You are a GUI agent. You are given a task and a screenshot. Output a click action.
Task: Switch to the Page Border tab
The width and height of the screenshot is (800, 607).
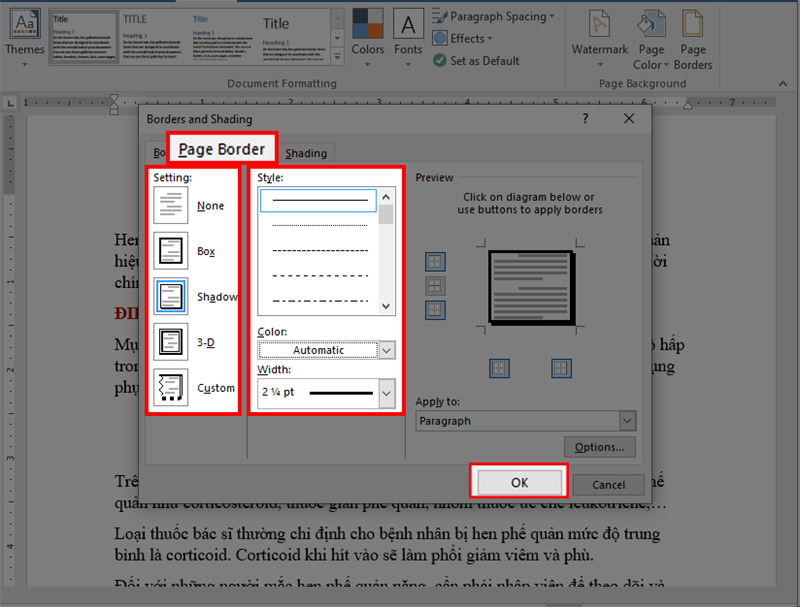221,150
